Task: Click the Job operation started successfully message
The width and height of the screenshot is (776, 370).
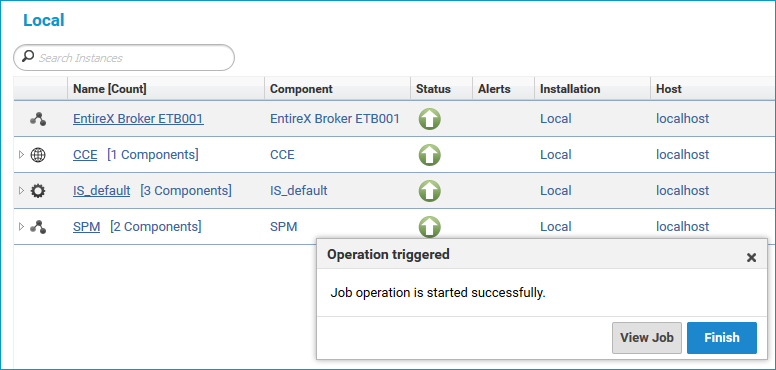Action: tap(437, 293)
